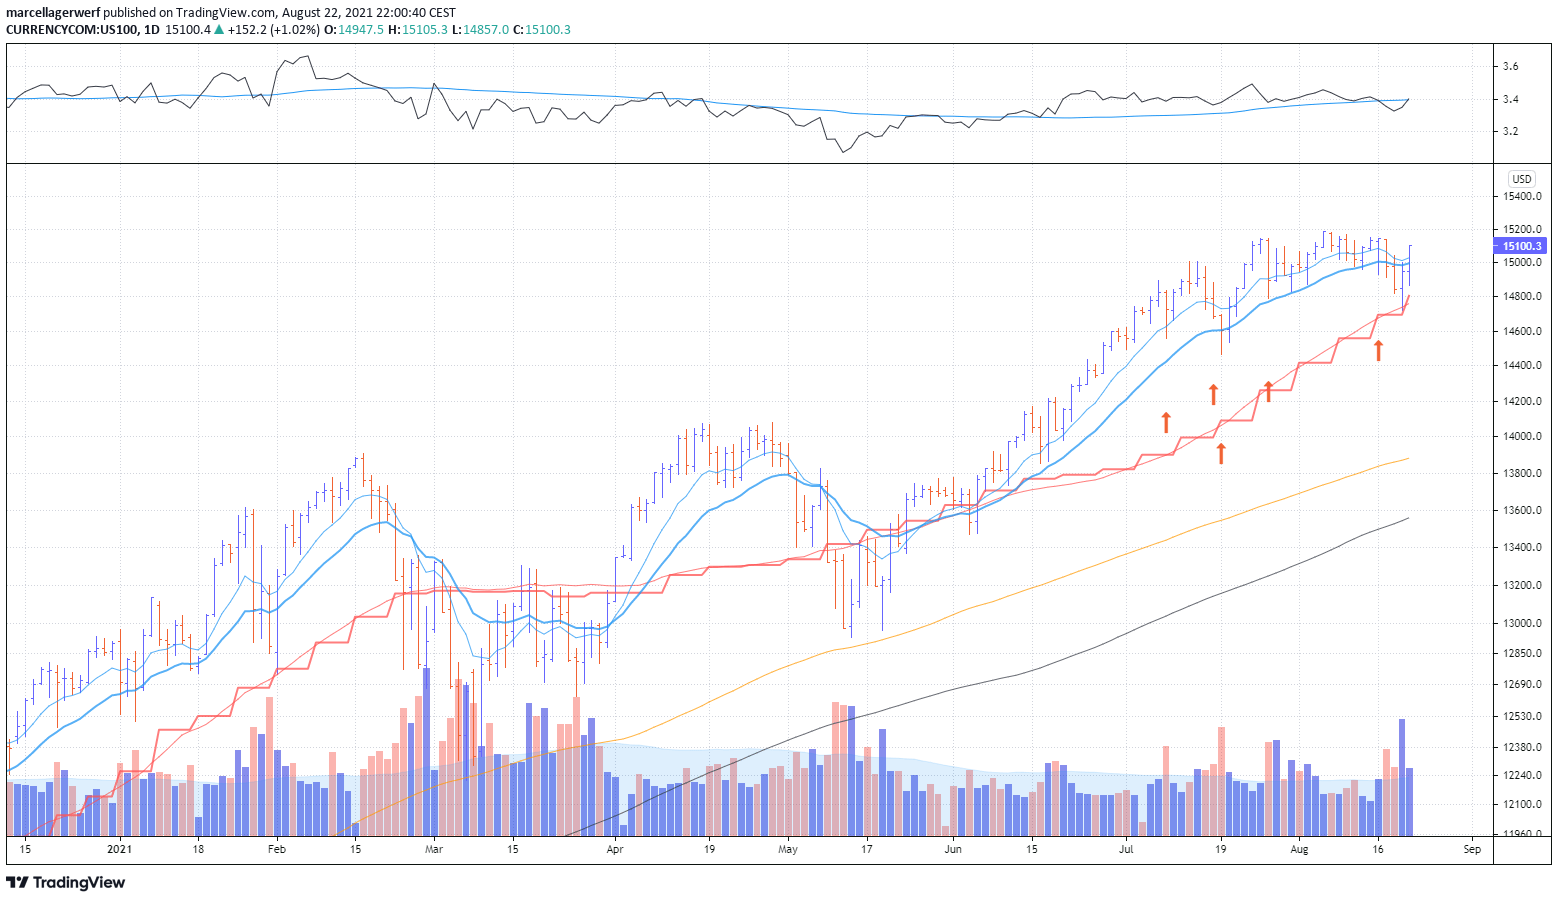Click the last price value 15100.4
The height and width of the screenshot is (901, 1558).
[187, 29]
